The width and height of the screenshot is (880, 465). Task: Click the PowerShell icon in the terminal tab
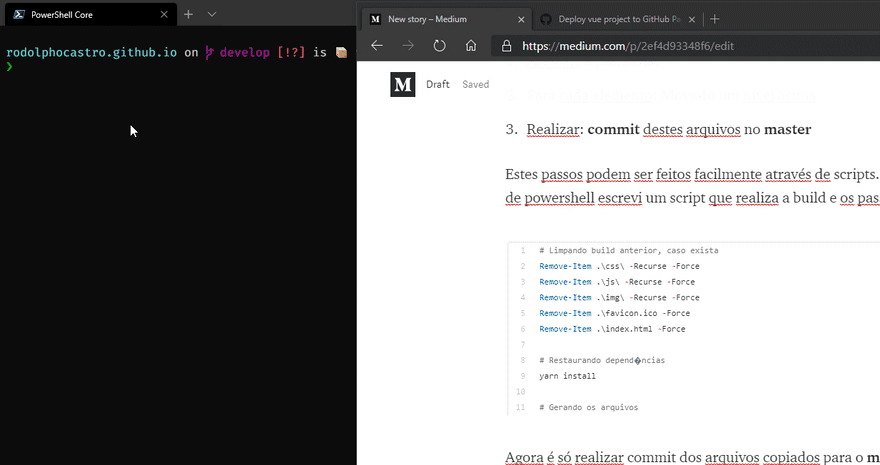click(x=19, y=15)
